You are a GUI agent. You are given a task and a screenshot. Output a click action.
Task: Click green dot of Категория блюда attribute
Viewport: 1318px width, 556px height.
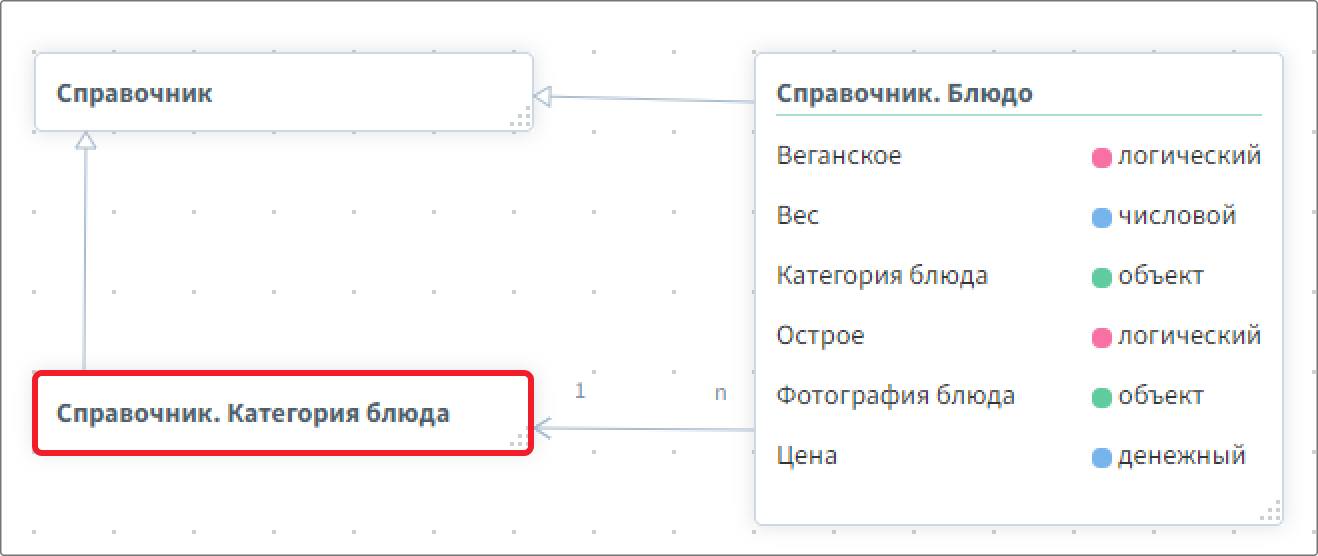[x=1102, y=277]
